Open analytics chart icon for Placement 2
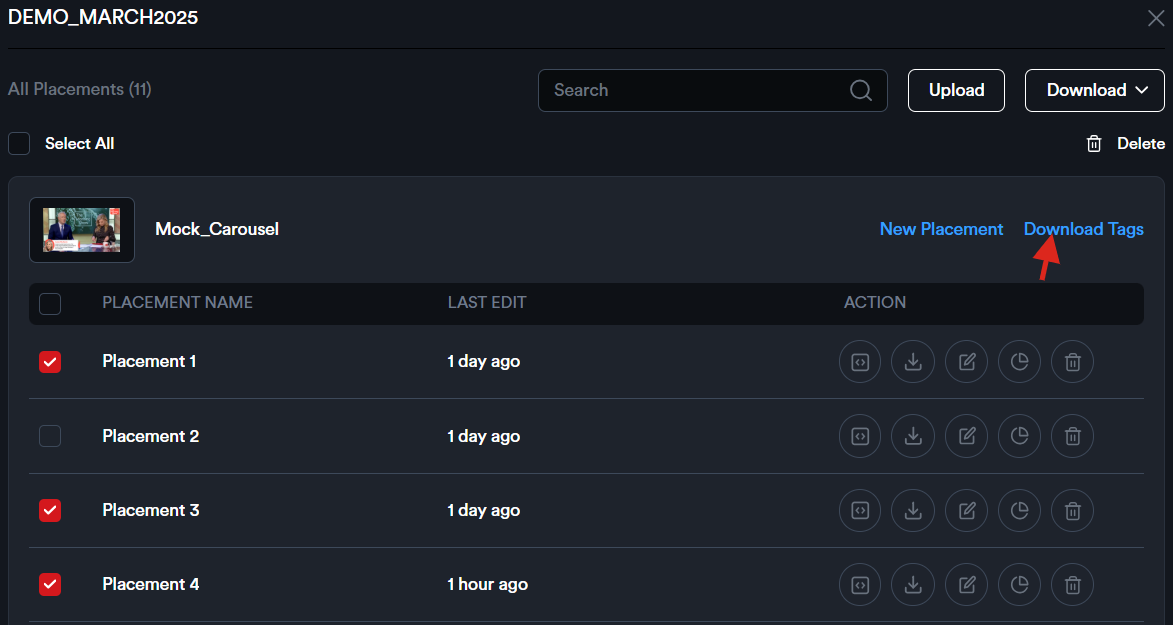 [1019, 436]
